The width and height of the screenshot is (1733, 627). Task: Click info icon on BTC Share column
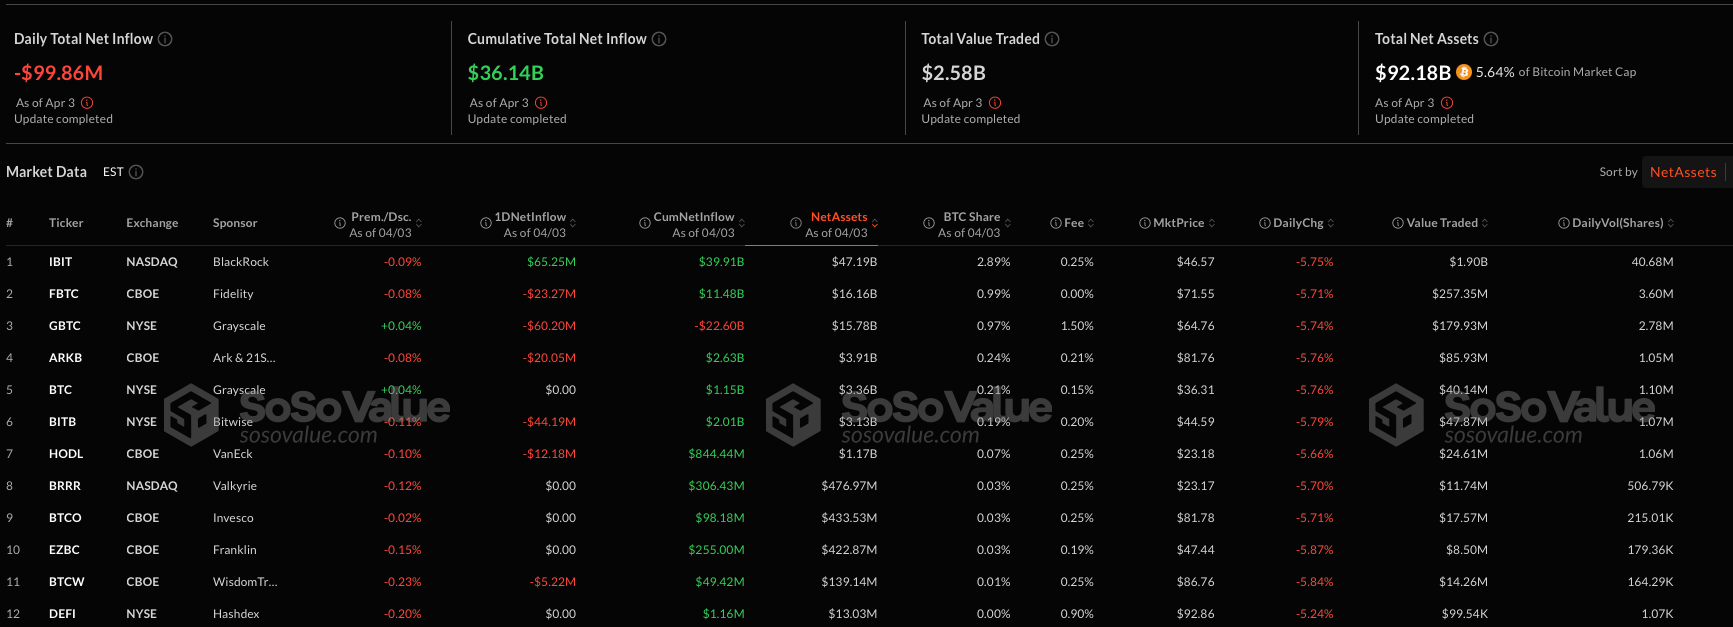(x=929, y=223)
